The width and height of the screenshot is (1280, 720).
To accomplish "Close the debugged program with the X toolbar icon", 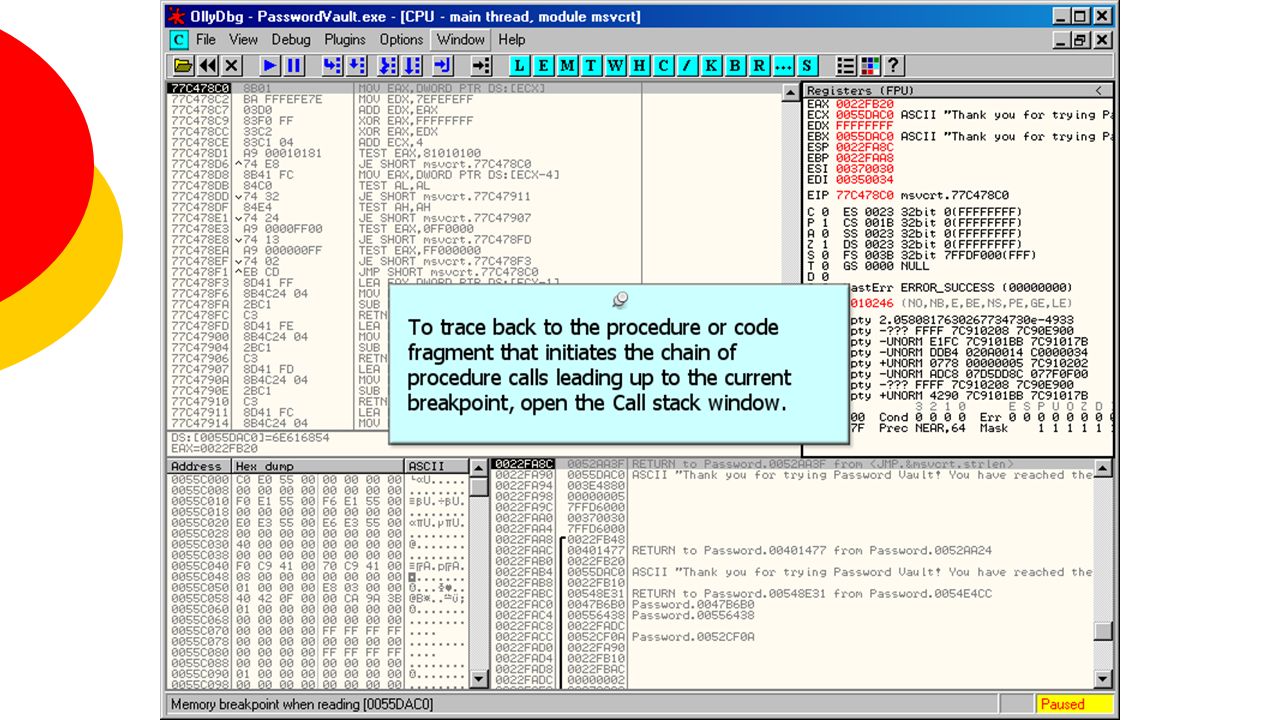I will (x=232, y=66).
